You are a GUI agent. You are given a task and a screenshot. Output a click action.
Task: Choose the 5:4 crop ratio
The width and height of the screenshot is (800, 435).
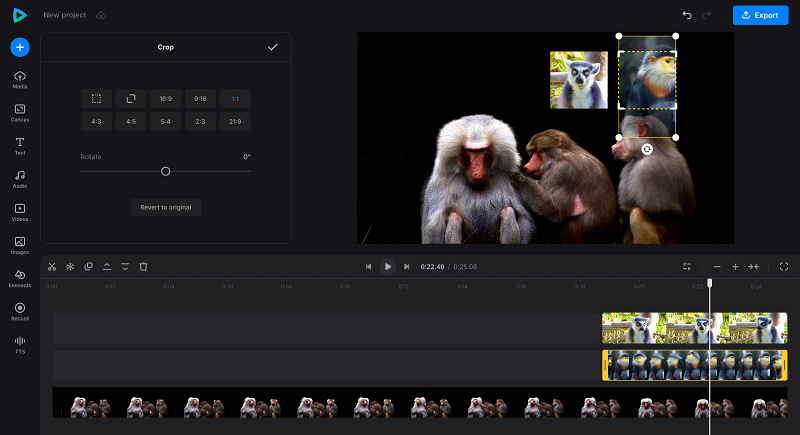(165, 121)
